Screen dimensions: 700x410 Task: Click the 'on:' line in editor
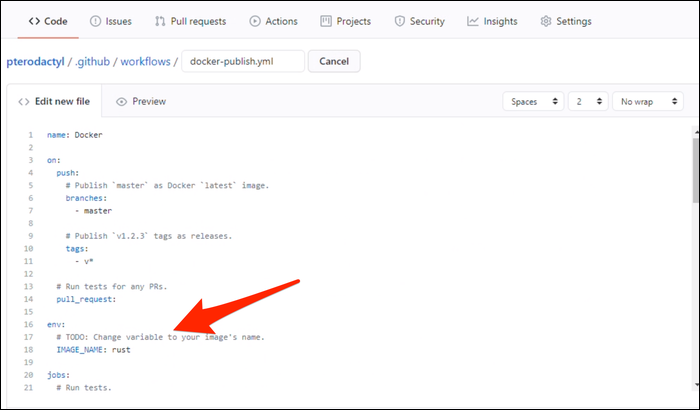click(54, 160)
